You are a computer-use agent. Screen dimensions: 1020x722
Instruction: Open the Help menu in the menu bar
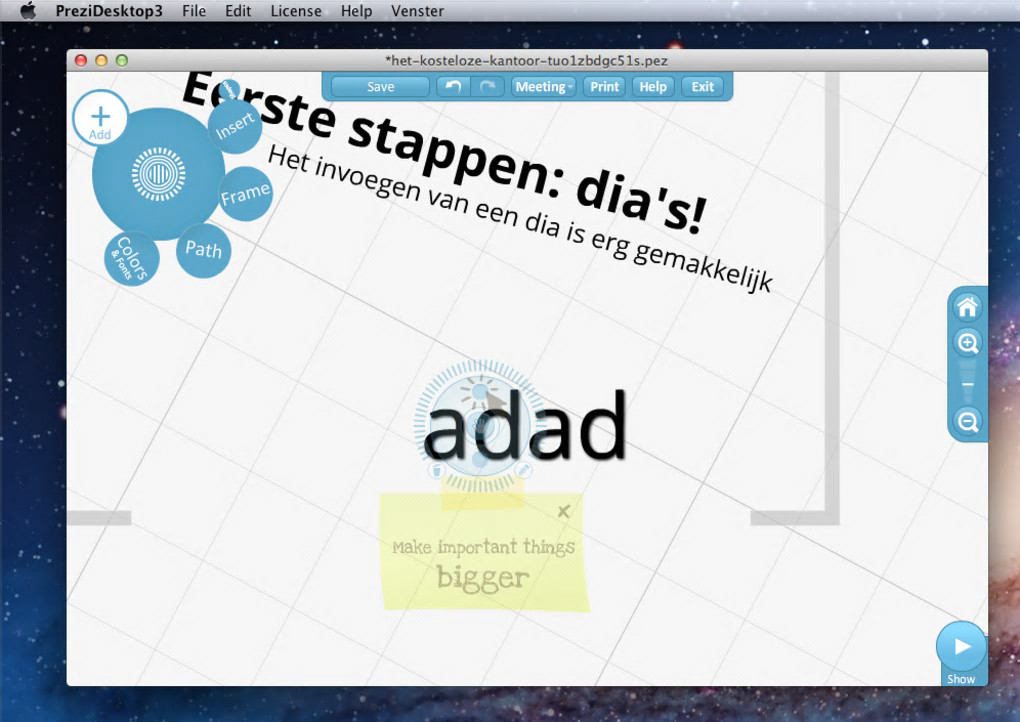pos(356,11)
